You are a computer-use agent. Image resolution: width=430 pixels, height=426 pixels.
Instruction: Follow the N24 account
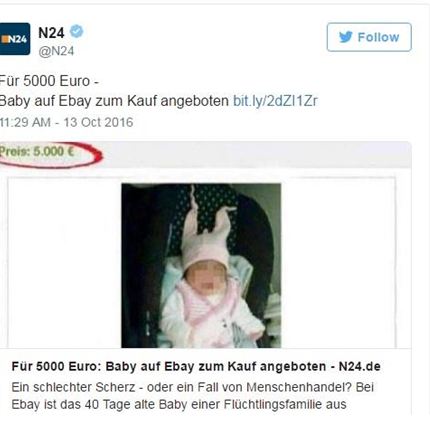369,37
